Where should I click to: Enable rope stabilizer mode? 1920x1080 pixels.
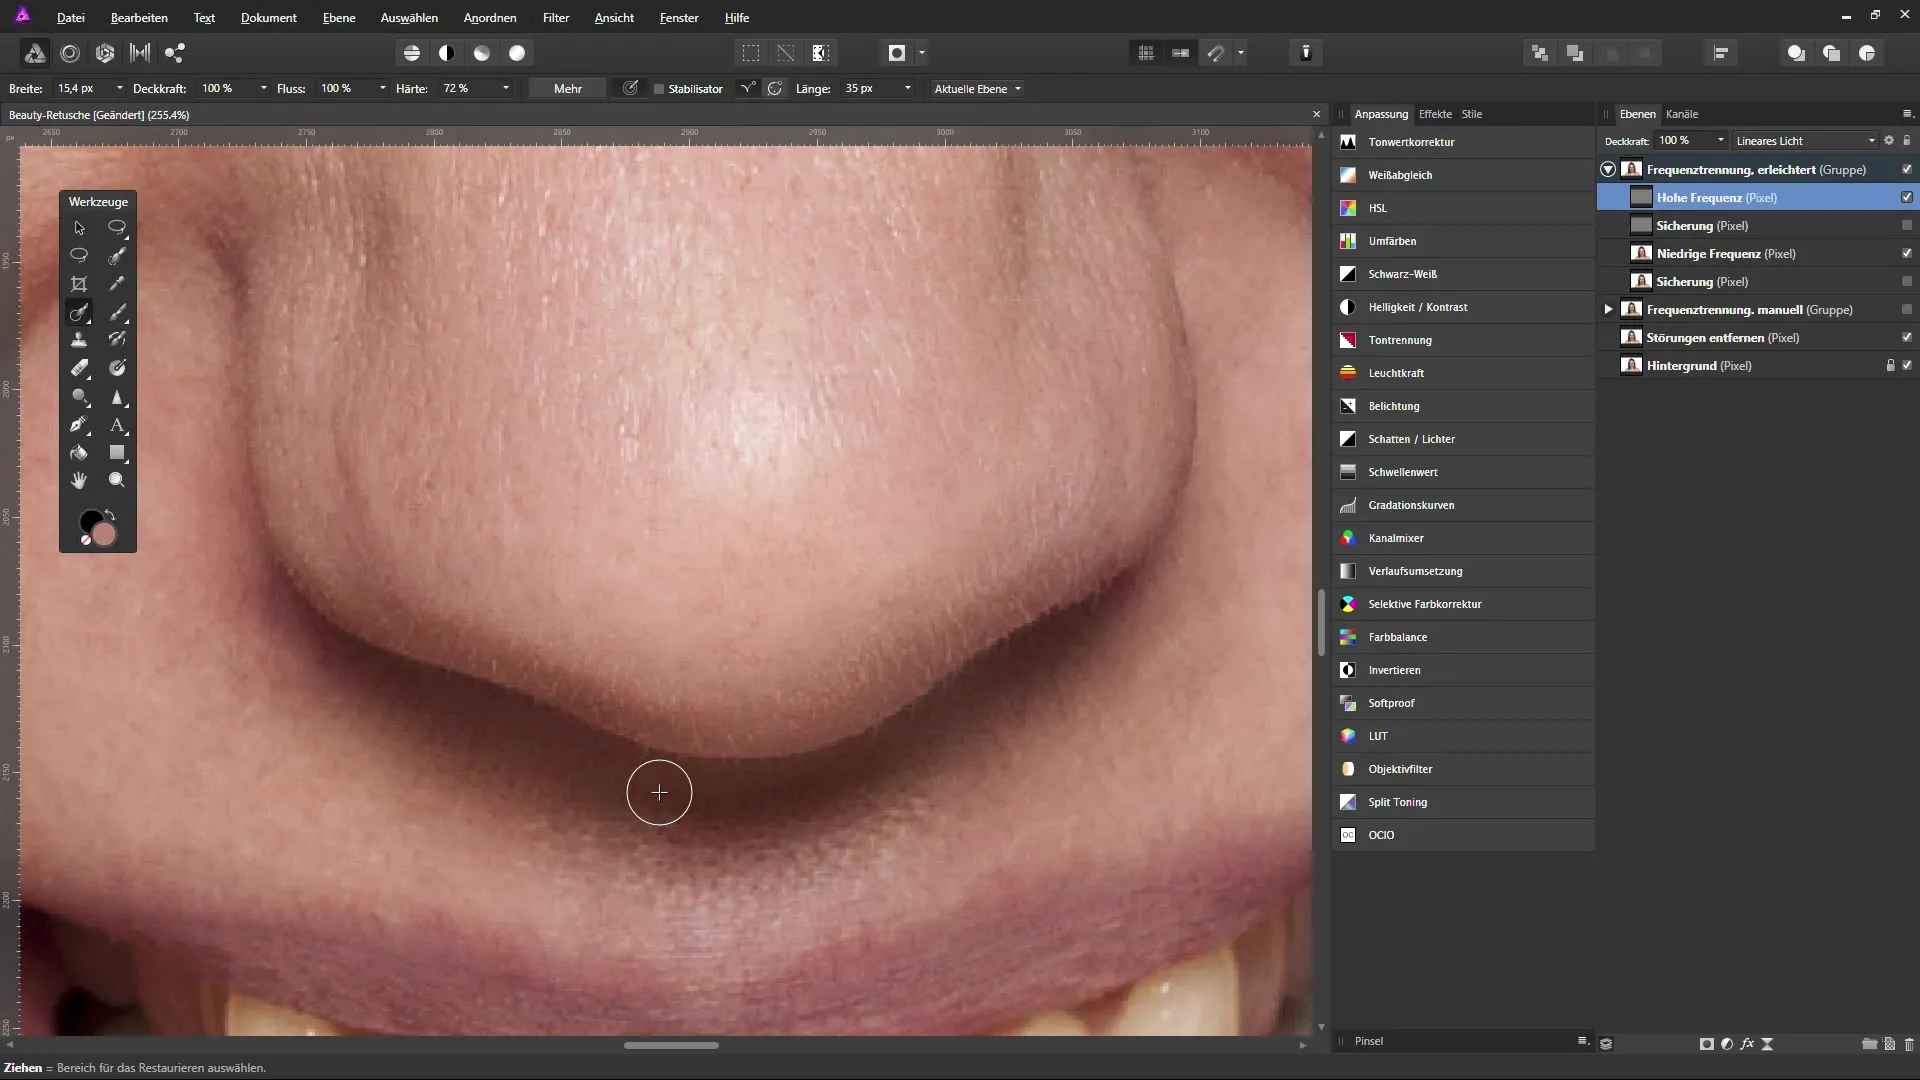pos(747,89)
